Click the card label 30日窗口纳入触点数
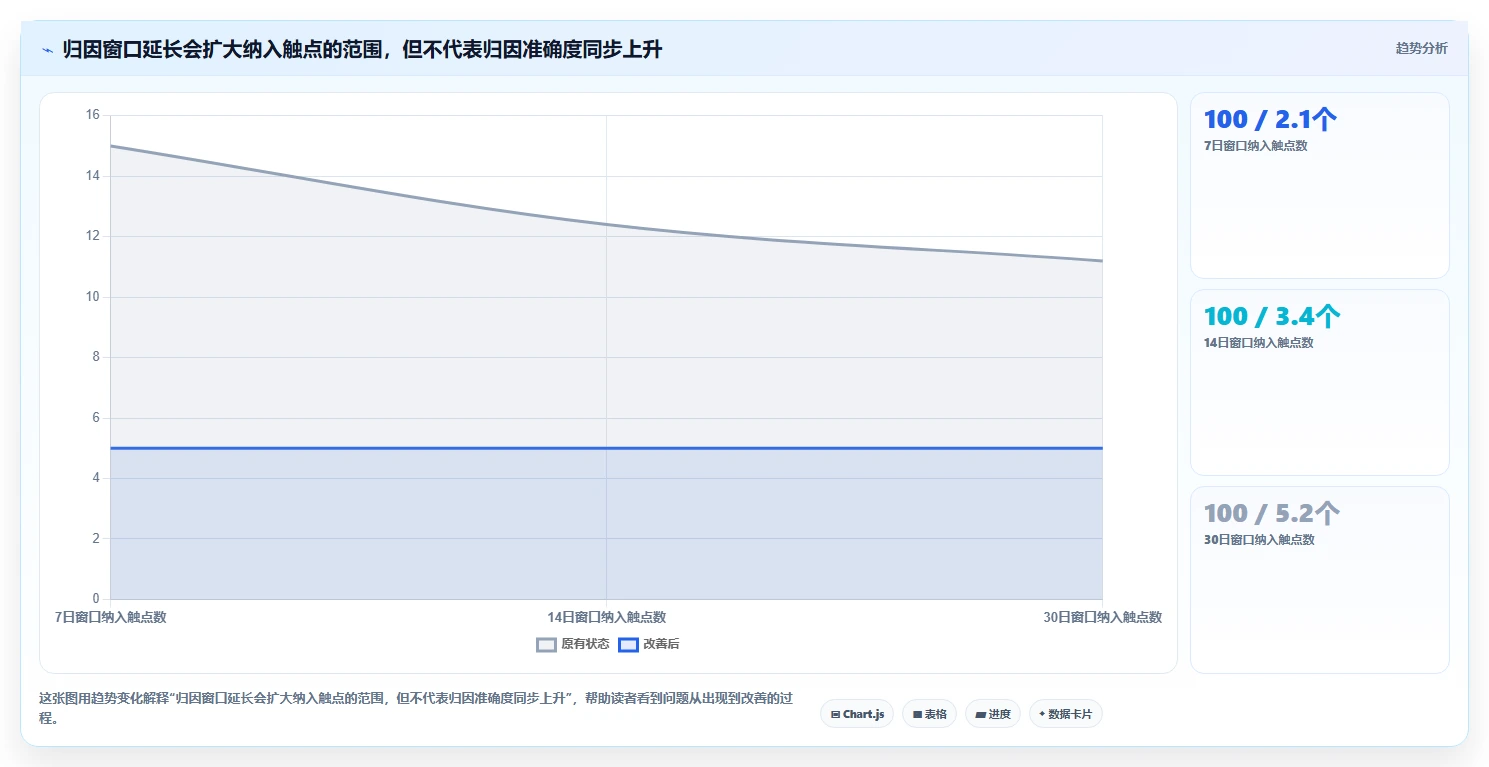The image size is (1489, 767). pos(1259,540)
